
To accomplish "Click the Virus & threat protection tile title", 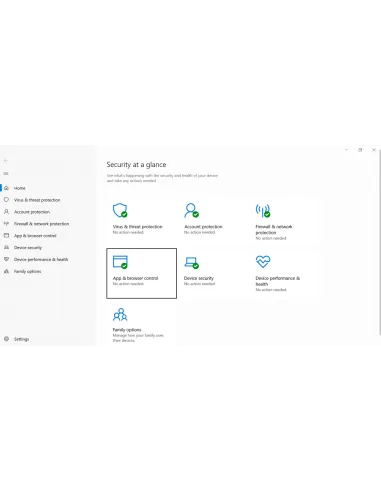I will tap(137, 227).
